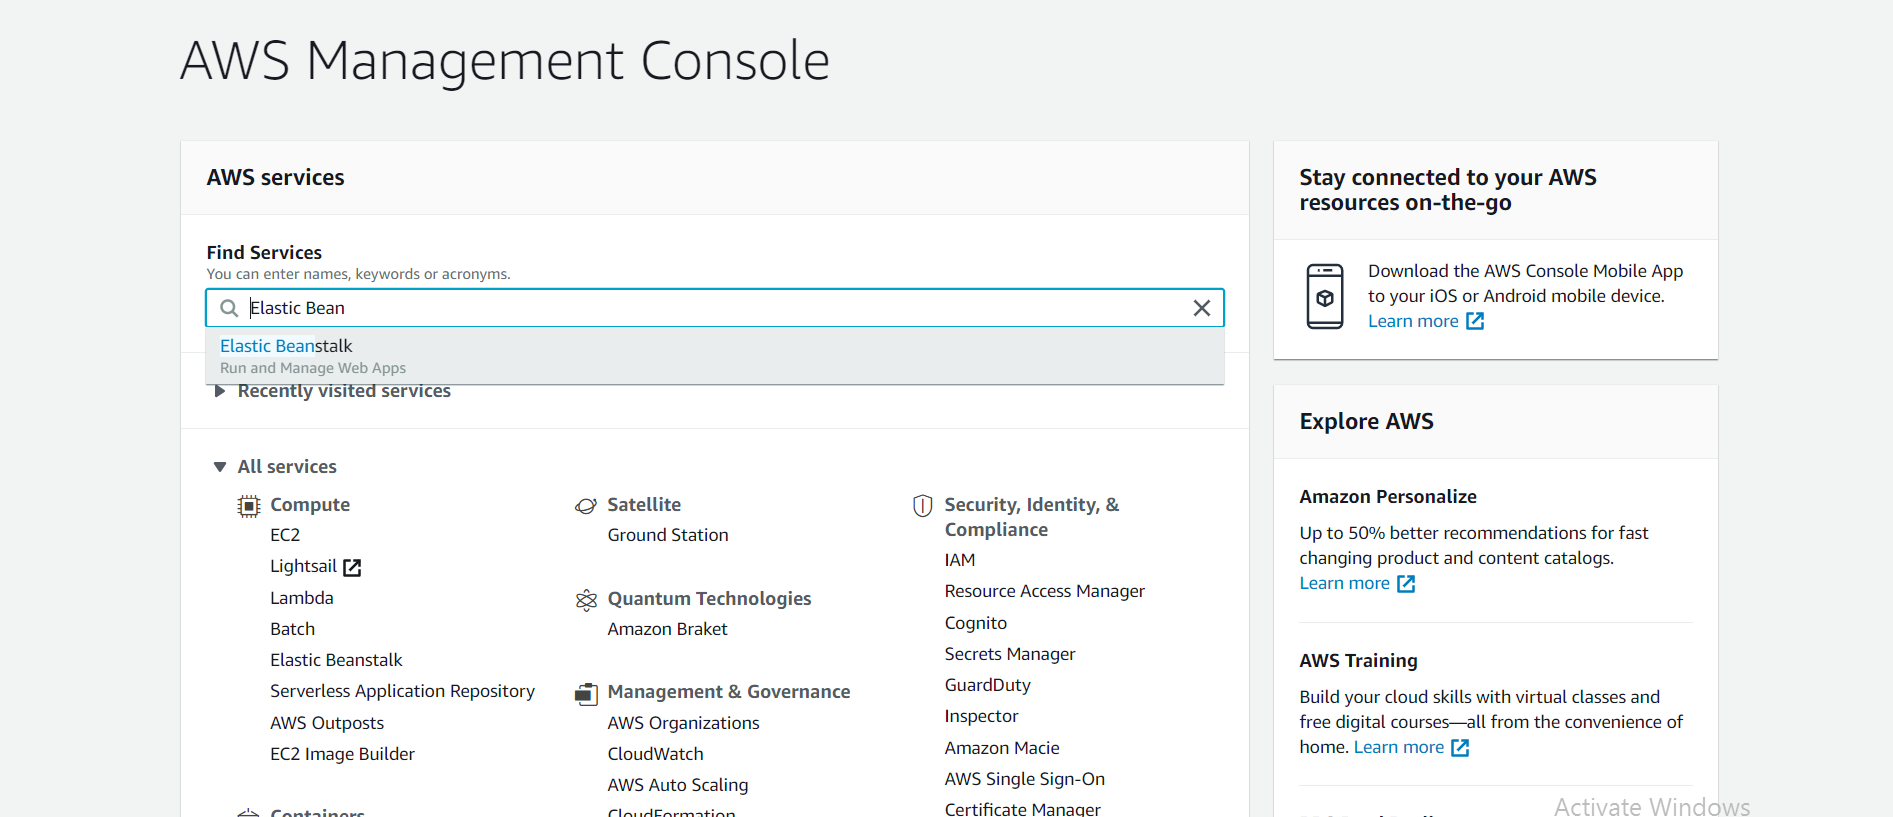The width and height of the screenshot is (1893, 817).
Task: Clear the Find Services search text
Action: point(1202,308)
